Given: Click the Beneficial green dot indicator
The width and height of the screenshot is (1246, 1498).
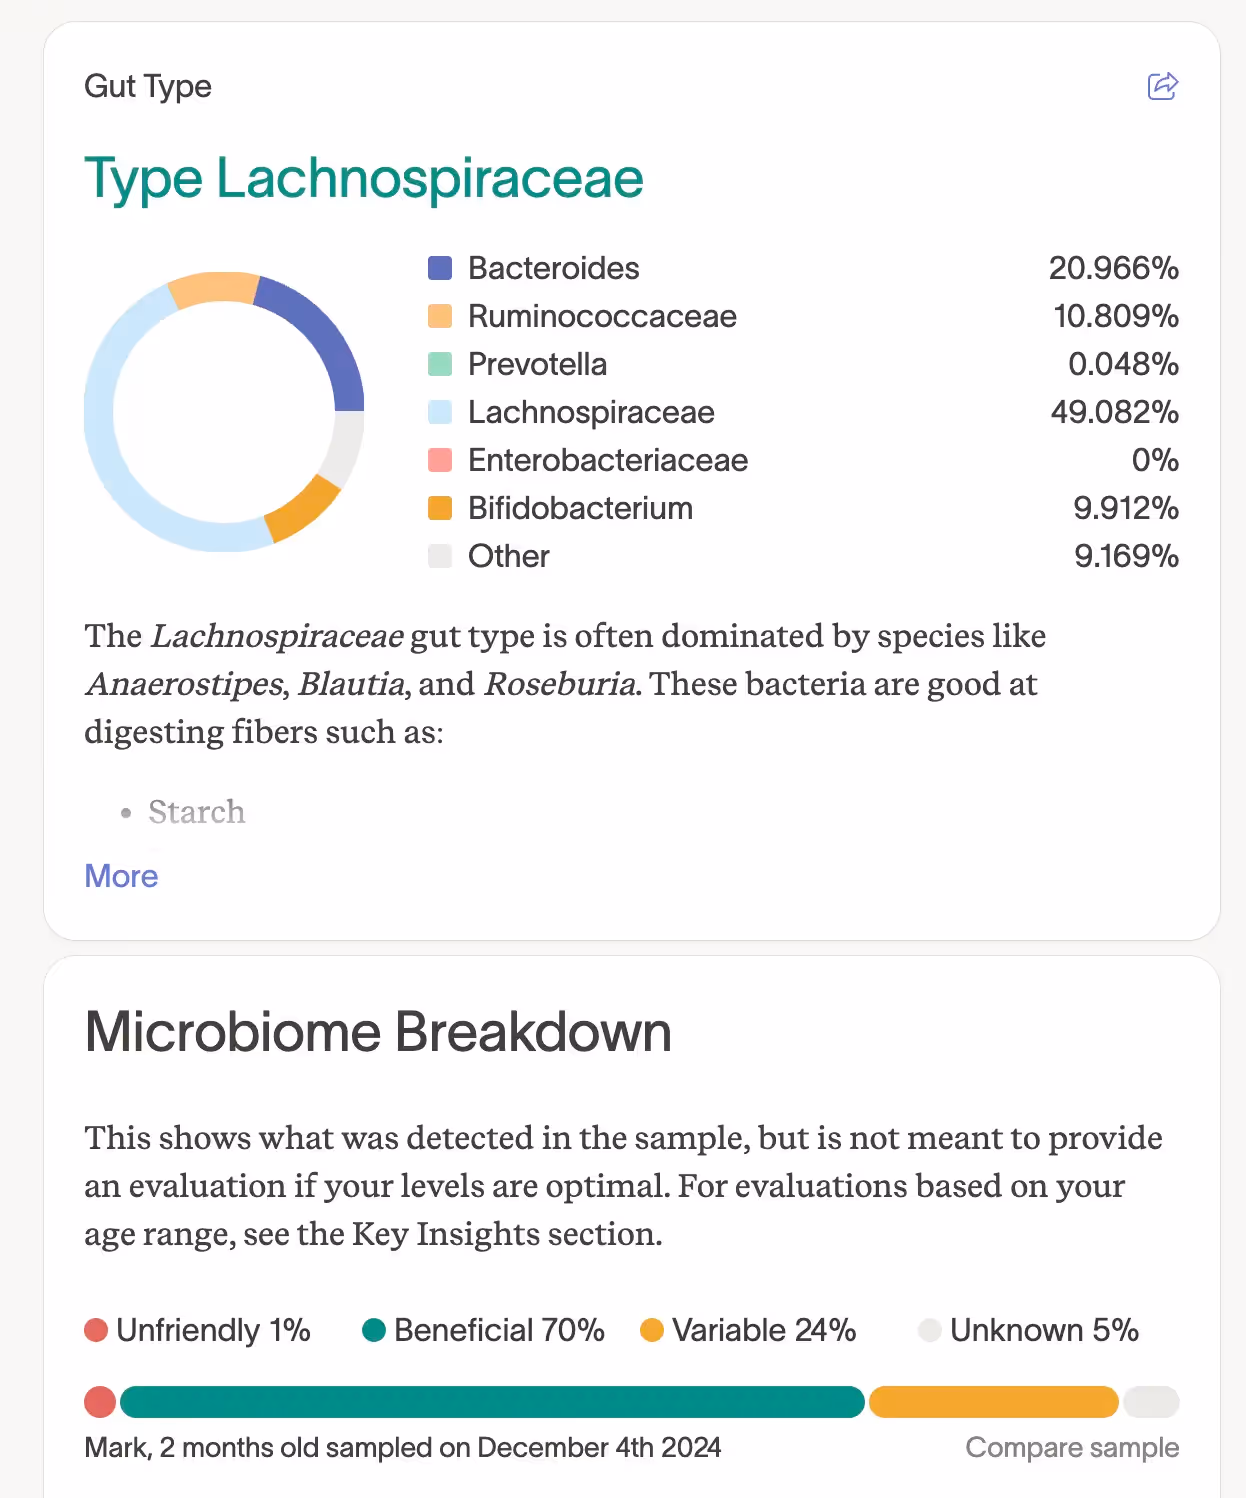Looking at the screenshot, I should pos(373,1330).
